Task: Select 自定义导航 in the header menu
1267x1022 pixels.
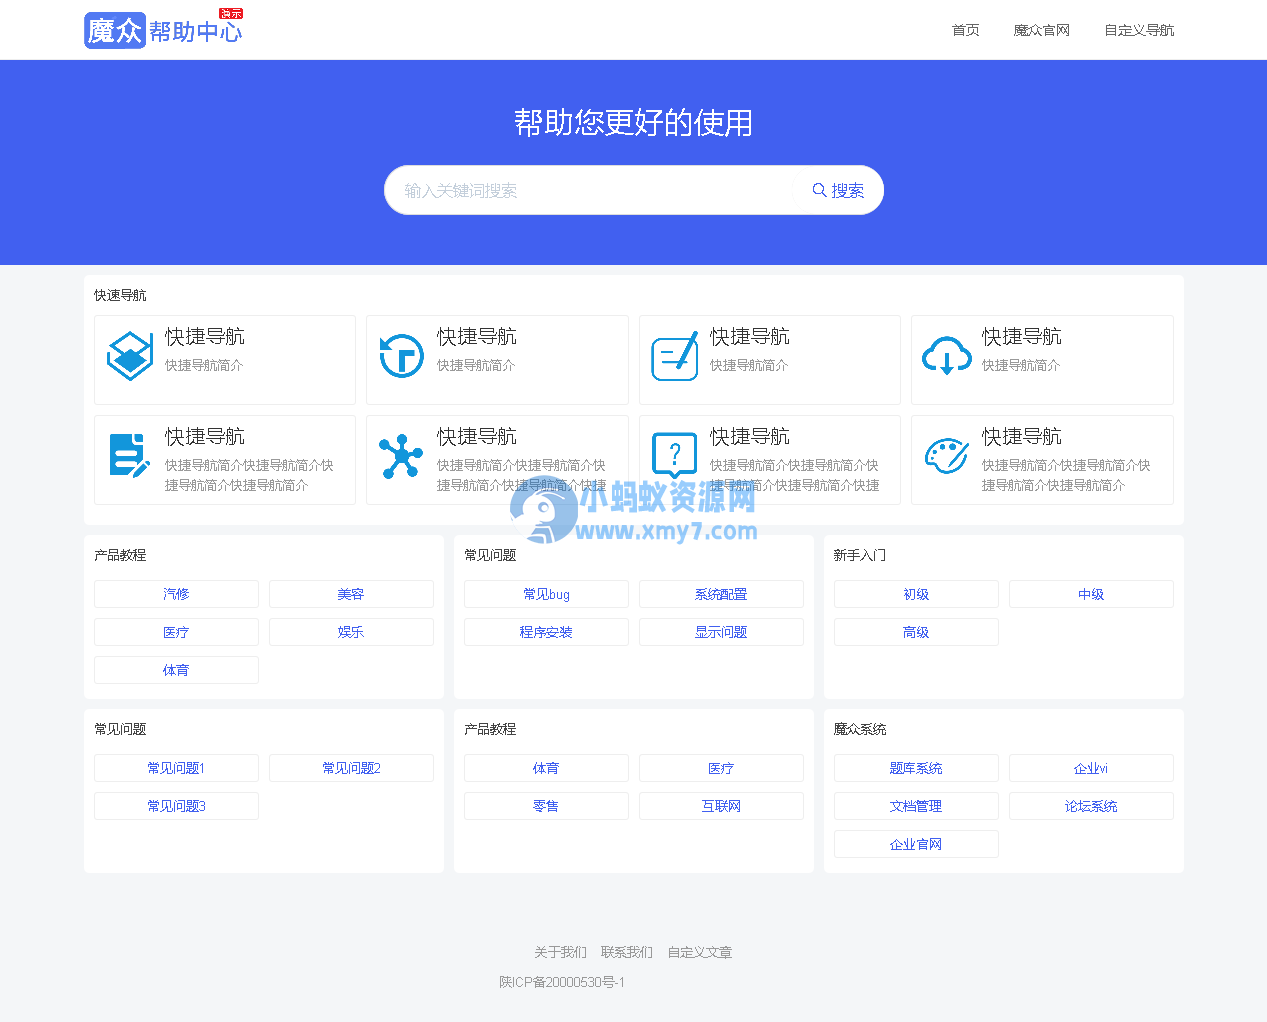Action: 1139,31
